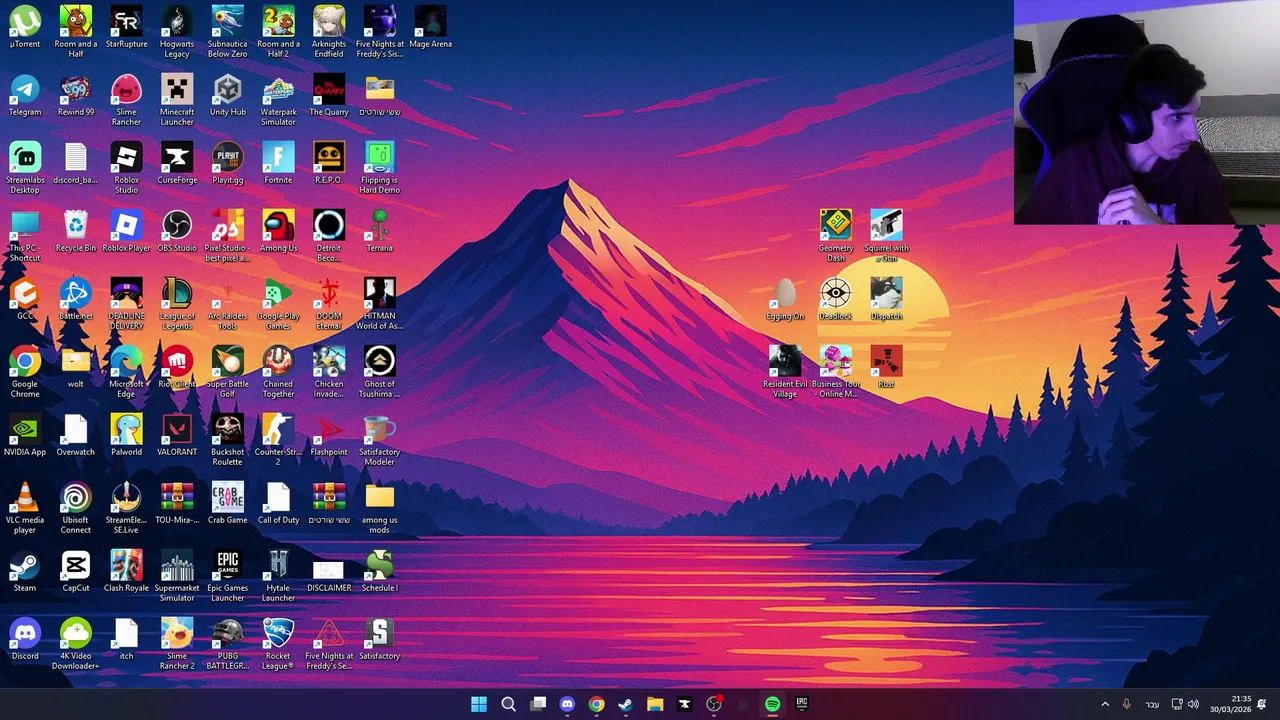This screenshot has width=1280, height=720.
Task: Open the Counter-Strike 2 shortcut
Action: pyautogui.click(x=278, y=440)
